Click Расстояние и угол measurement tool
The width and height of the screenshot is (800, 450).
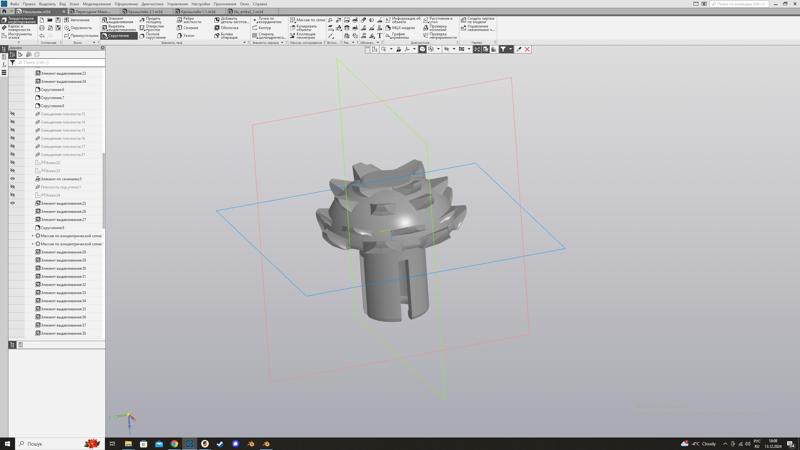pos(439,20)
